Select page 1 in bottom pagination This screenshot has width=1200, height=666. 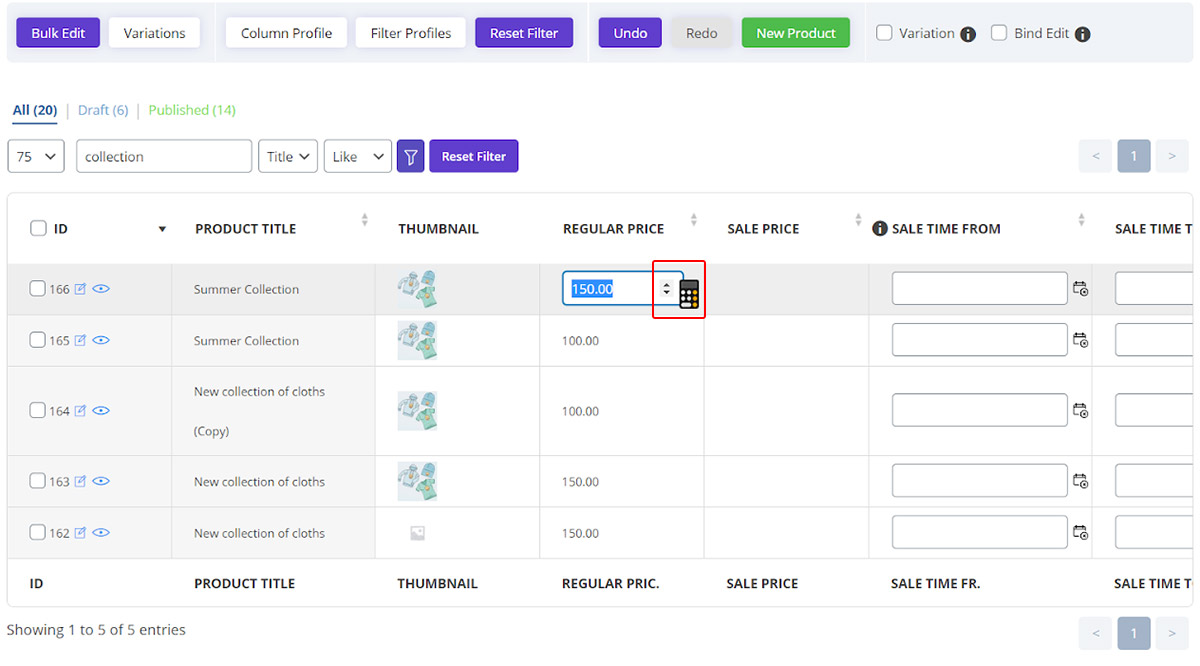pyautogui.click(x=1134, y=633)
